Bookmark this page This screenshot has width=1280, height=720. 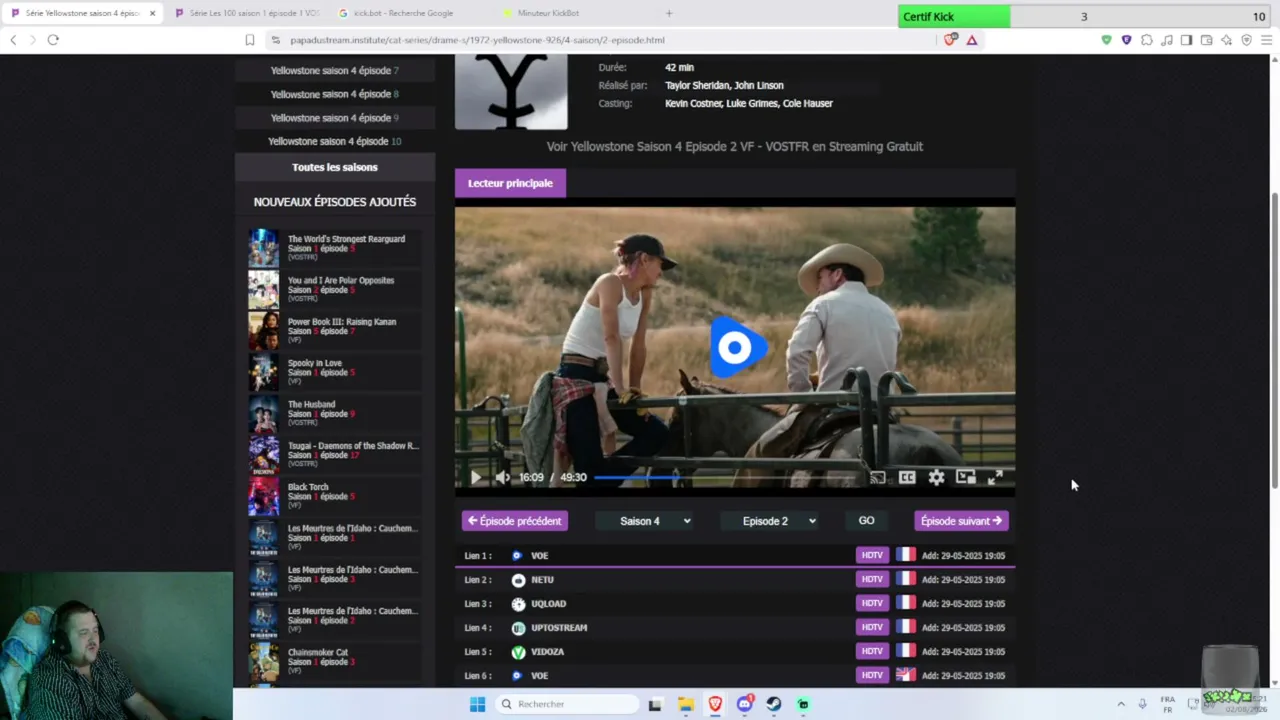(x=250, y=40)
